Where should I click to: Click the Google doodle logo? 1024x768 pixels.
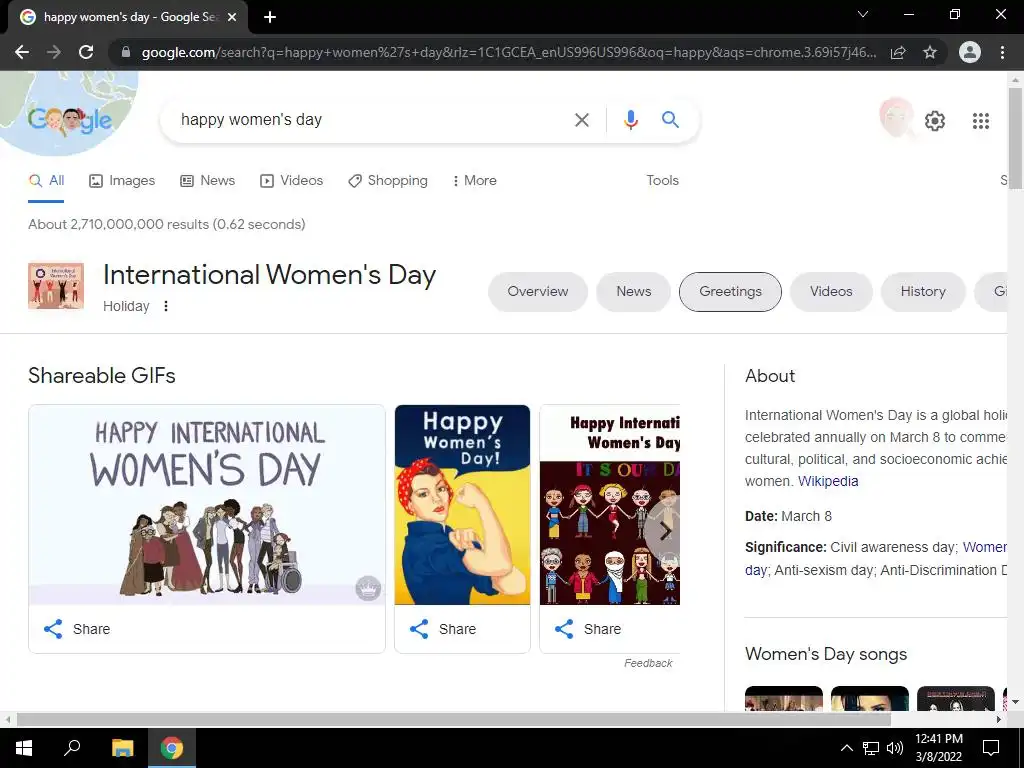(x=69, y=120)
